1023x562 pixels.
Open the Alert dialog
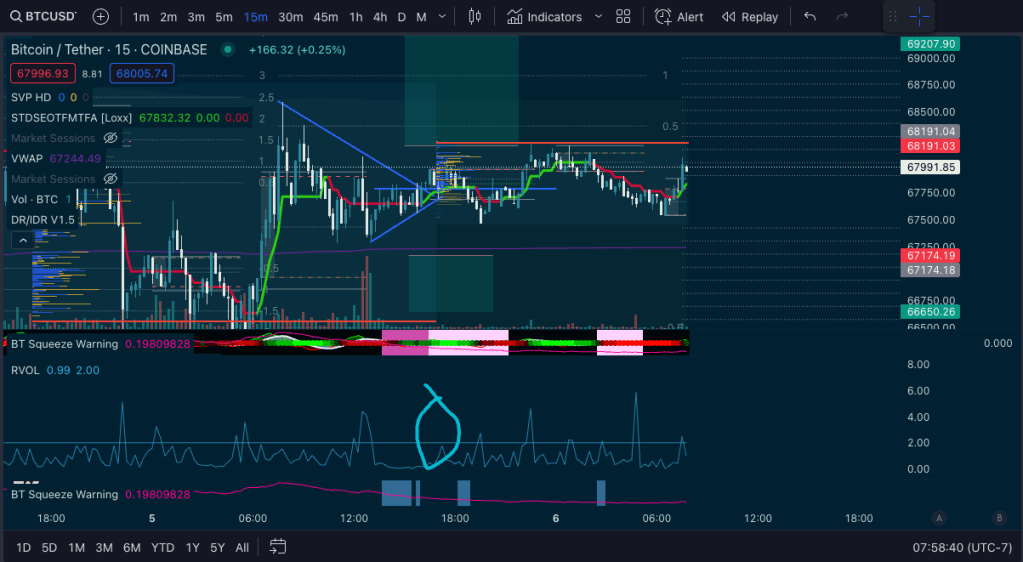(679, 17)
